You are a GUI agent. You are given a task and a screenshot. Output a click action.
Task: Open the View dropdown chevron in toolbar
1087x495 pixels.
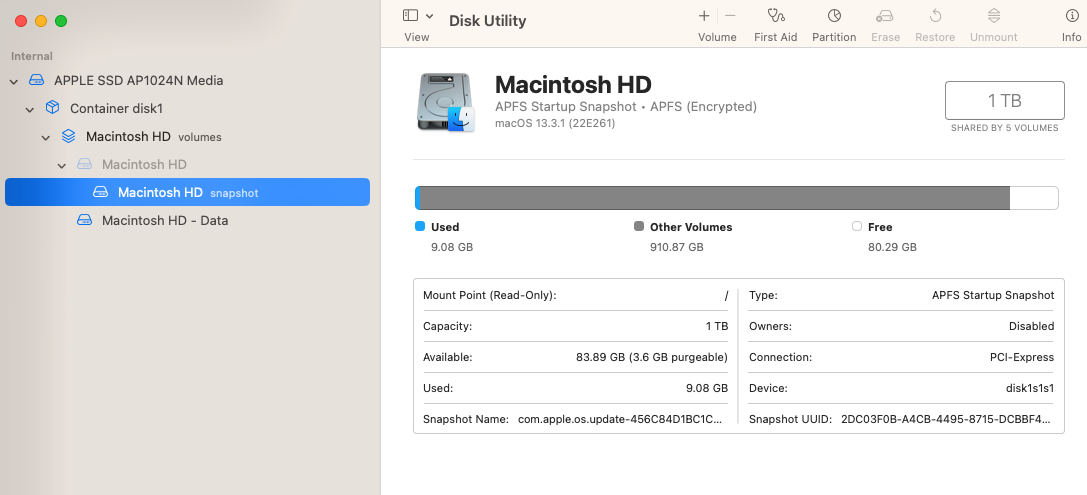[x=429, y=16]
